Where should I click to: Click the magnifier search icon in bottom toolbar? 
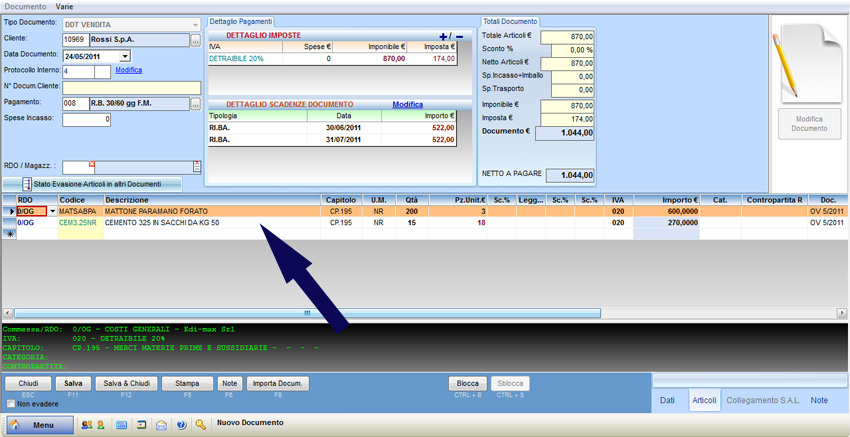pos(201,425)
